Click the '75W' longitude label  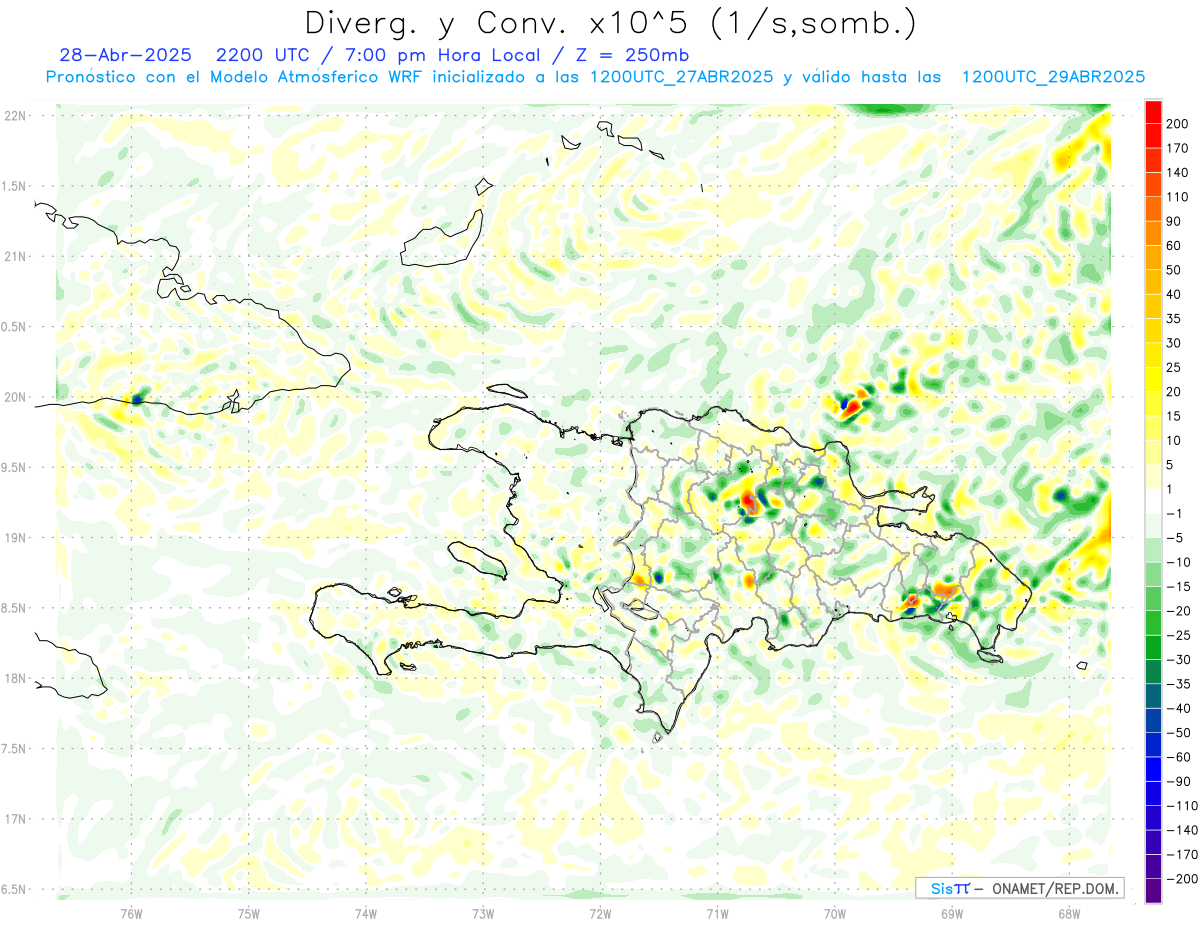249,914
